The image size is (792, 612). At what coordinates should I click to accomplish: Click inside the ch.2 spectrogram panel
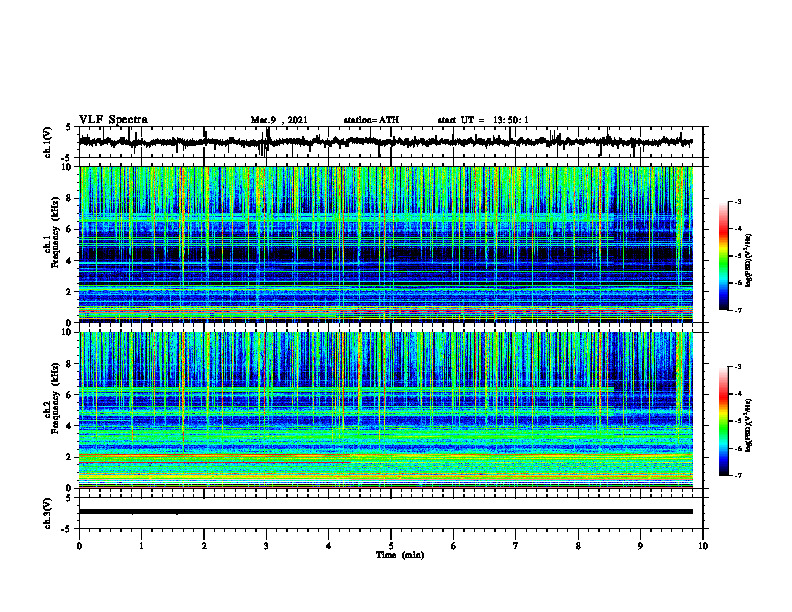pyautogui.click(x=385, y=410)
